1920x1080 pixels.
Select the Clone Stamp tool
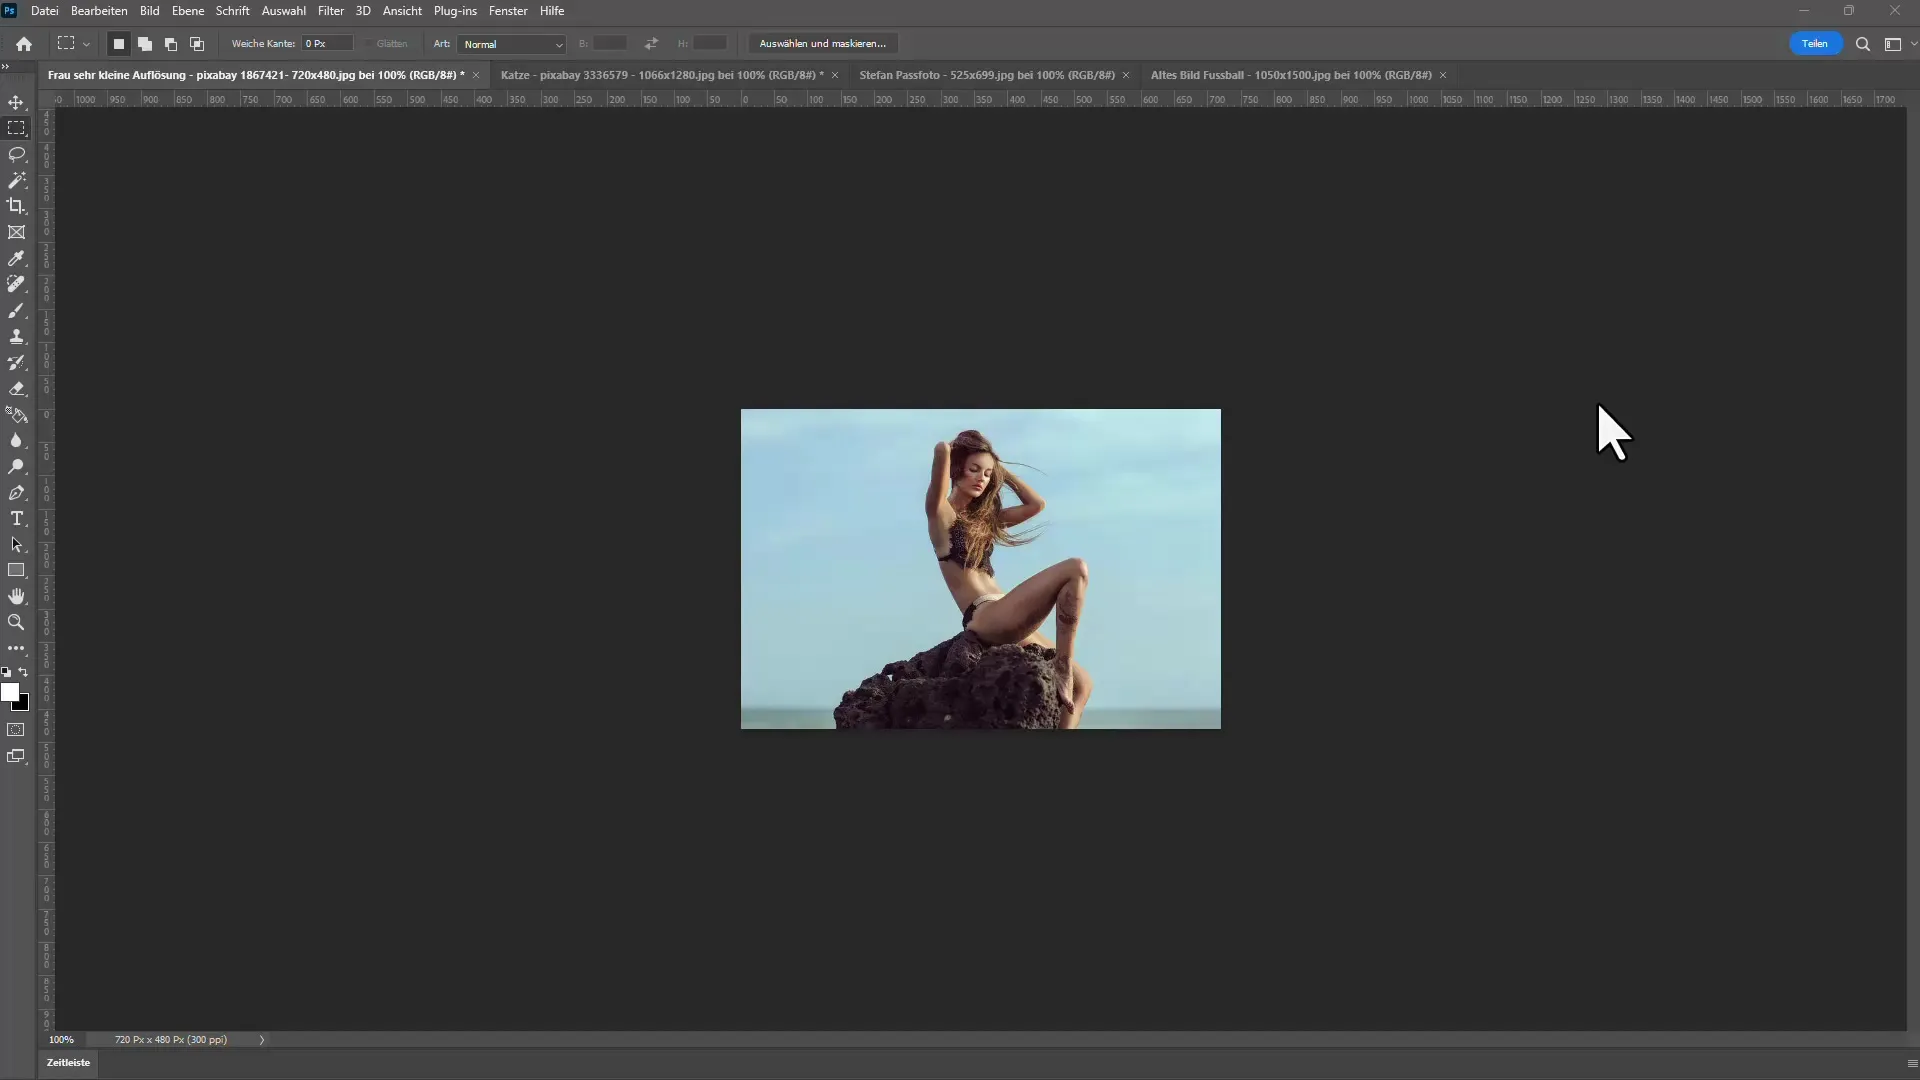click(17, 338)
